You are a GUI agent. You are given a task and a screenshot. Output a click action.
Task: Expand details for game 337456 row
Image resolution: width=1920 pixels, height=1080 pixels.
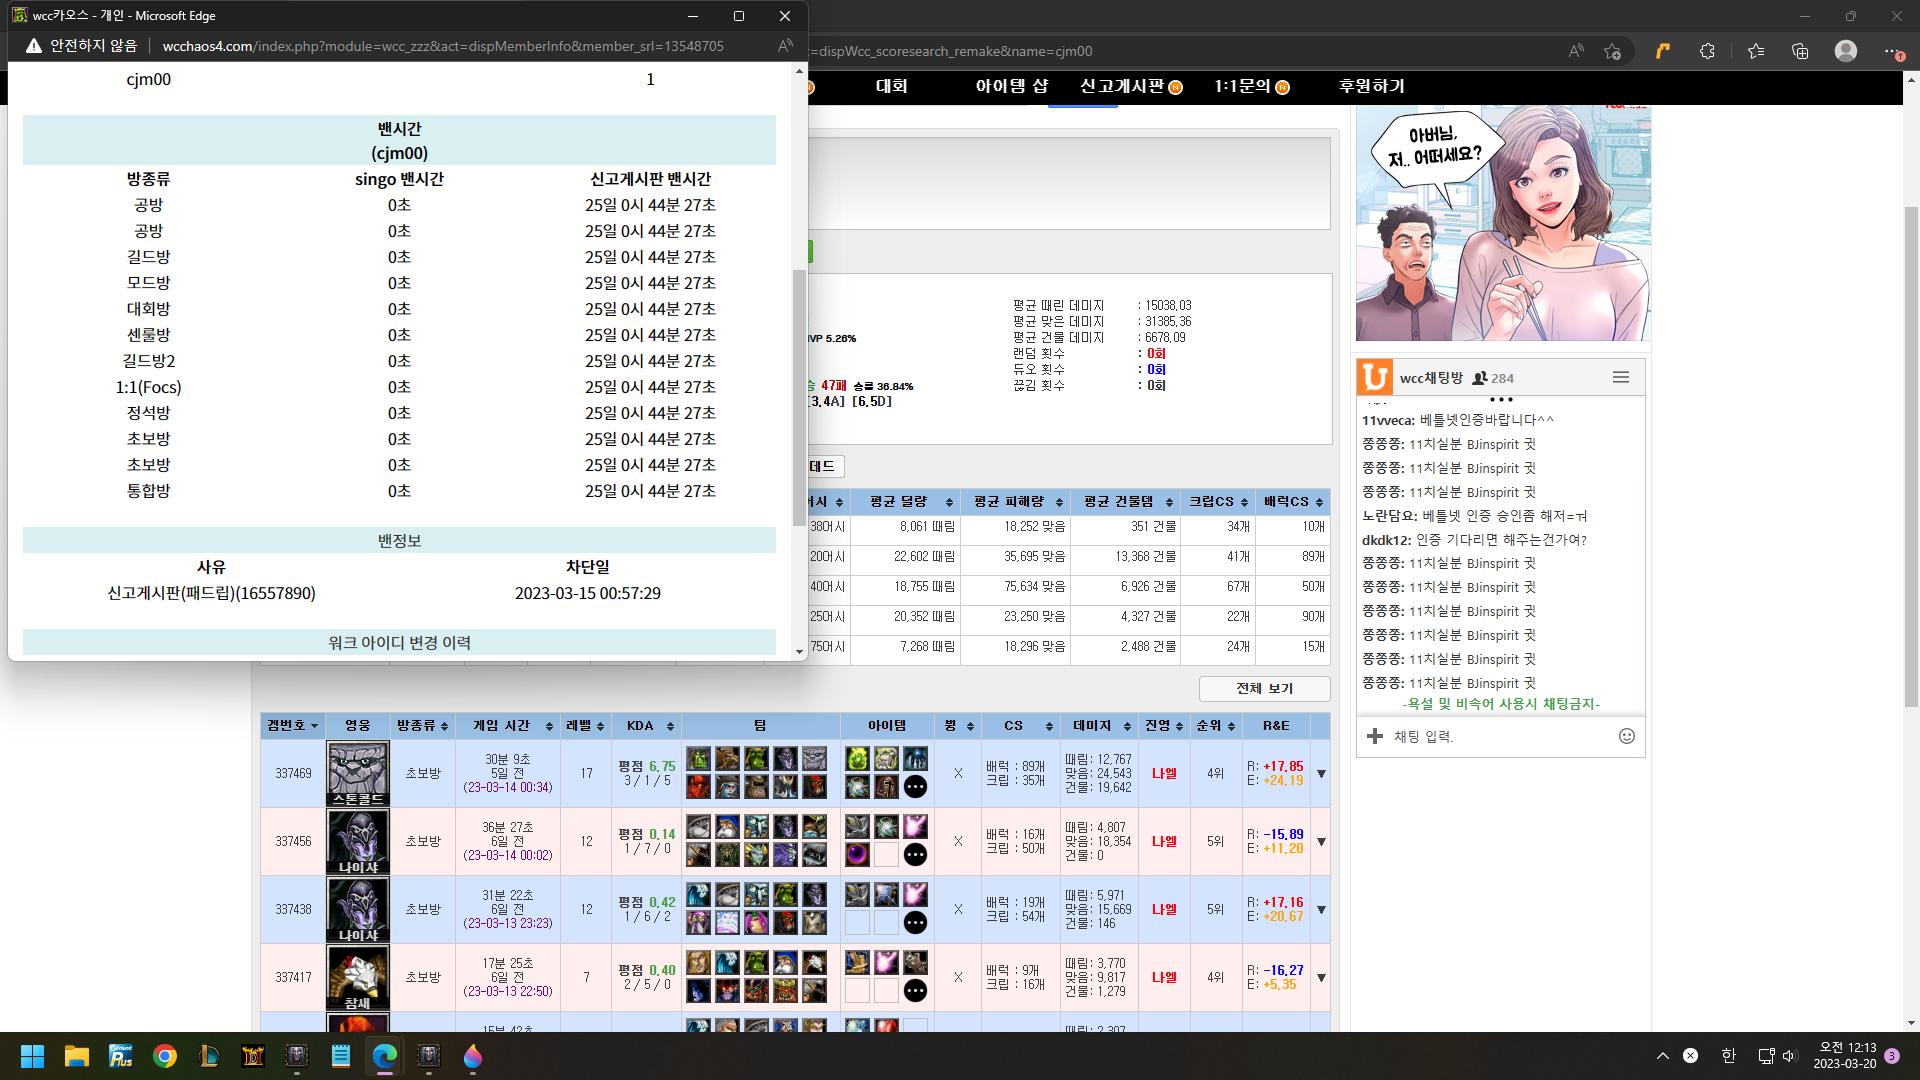tap(1321, 842)
